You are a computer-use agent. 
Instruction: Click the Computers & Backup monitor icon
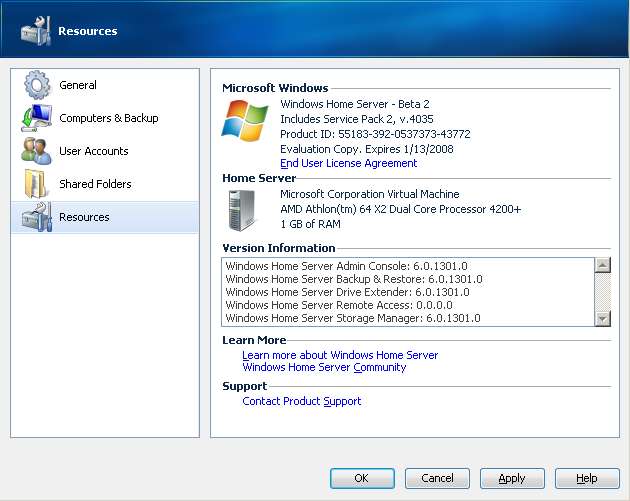click(x=37, y=118)
